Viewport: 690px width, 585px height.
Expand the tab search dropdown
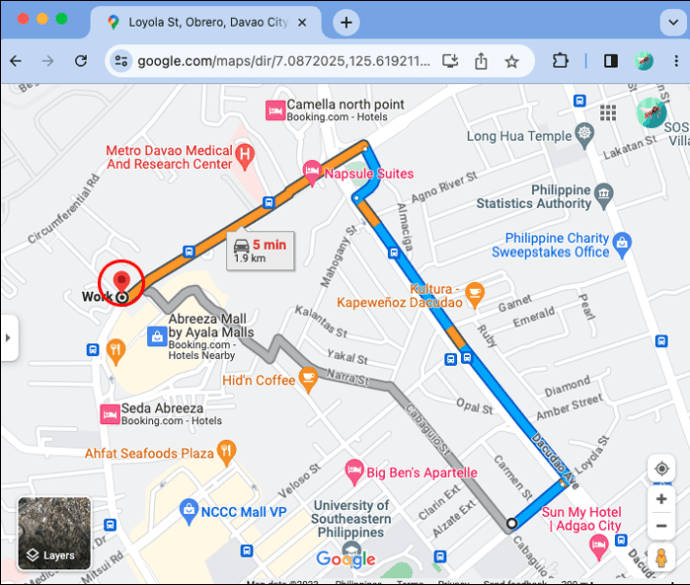(673, 22)
